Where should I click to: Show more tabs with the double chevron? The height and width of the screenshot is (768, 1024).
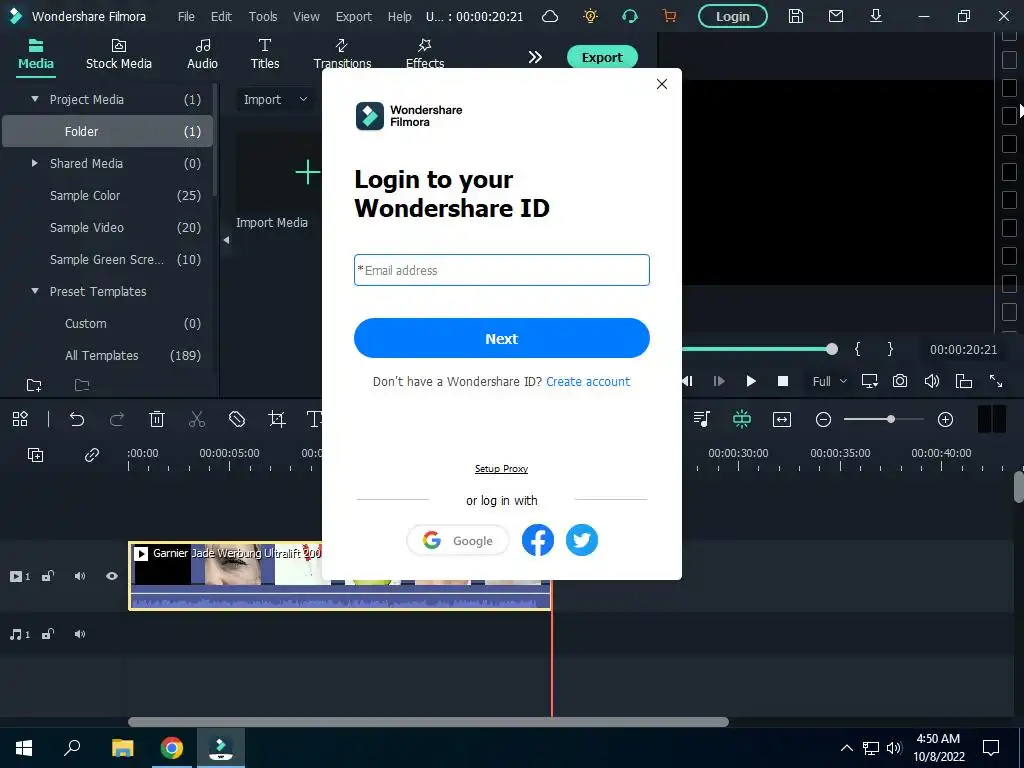(535, 57)
